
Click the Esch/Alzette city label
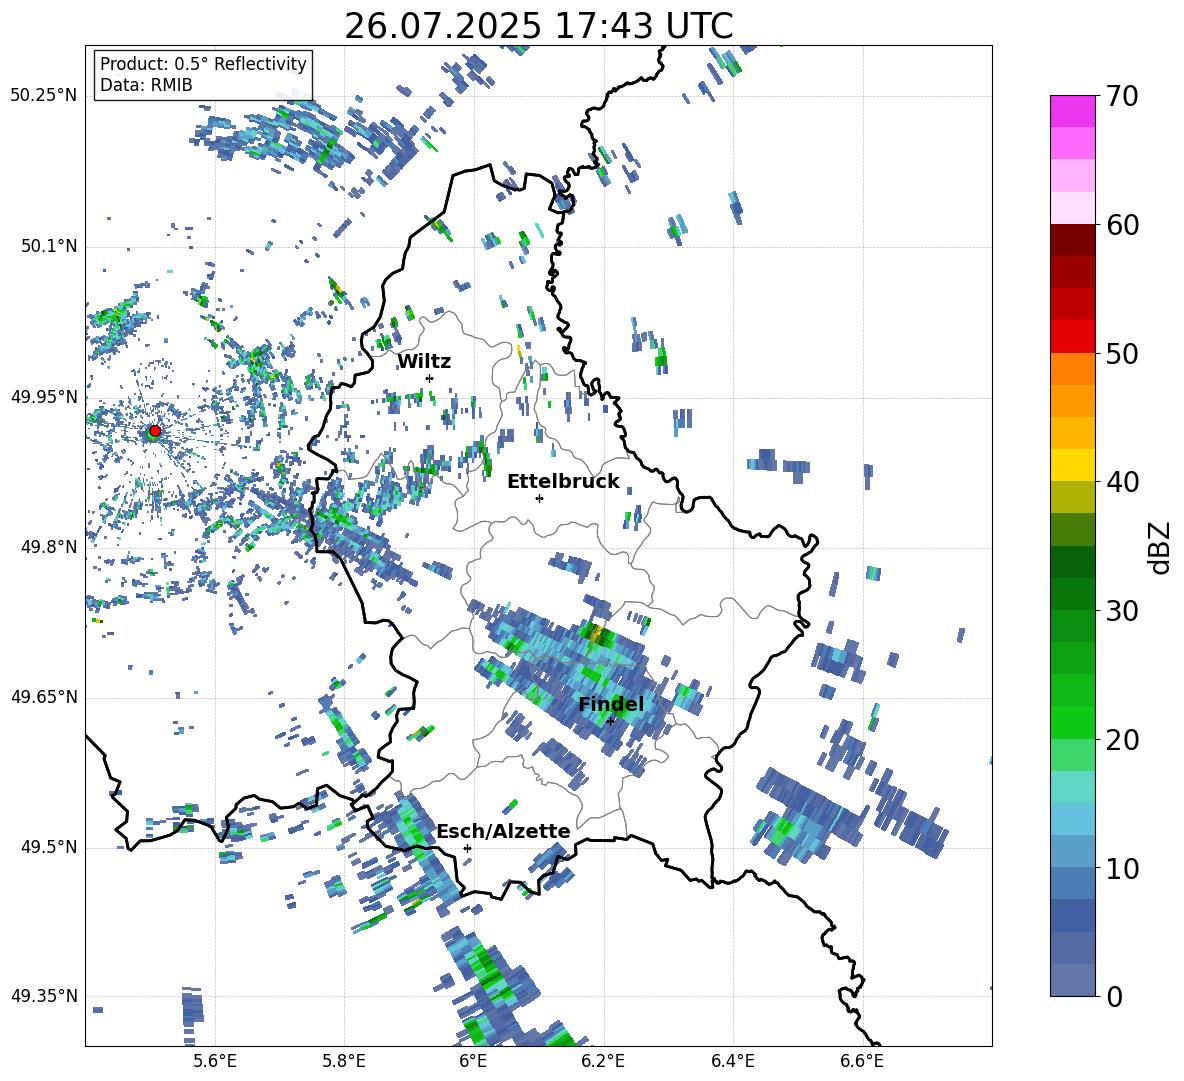click(x=504, y=831)
